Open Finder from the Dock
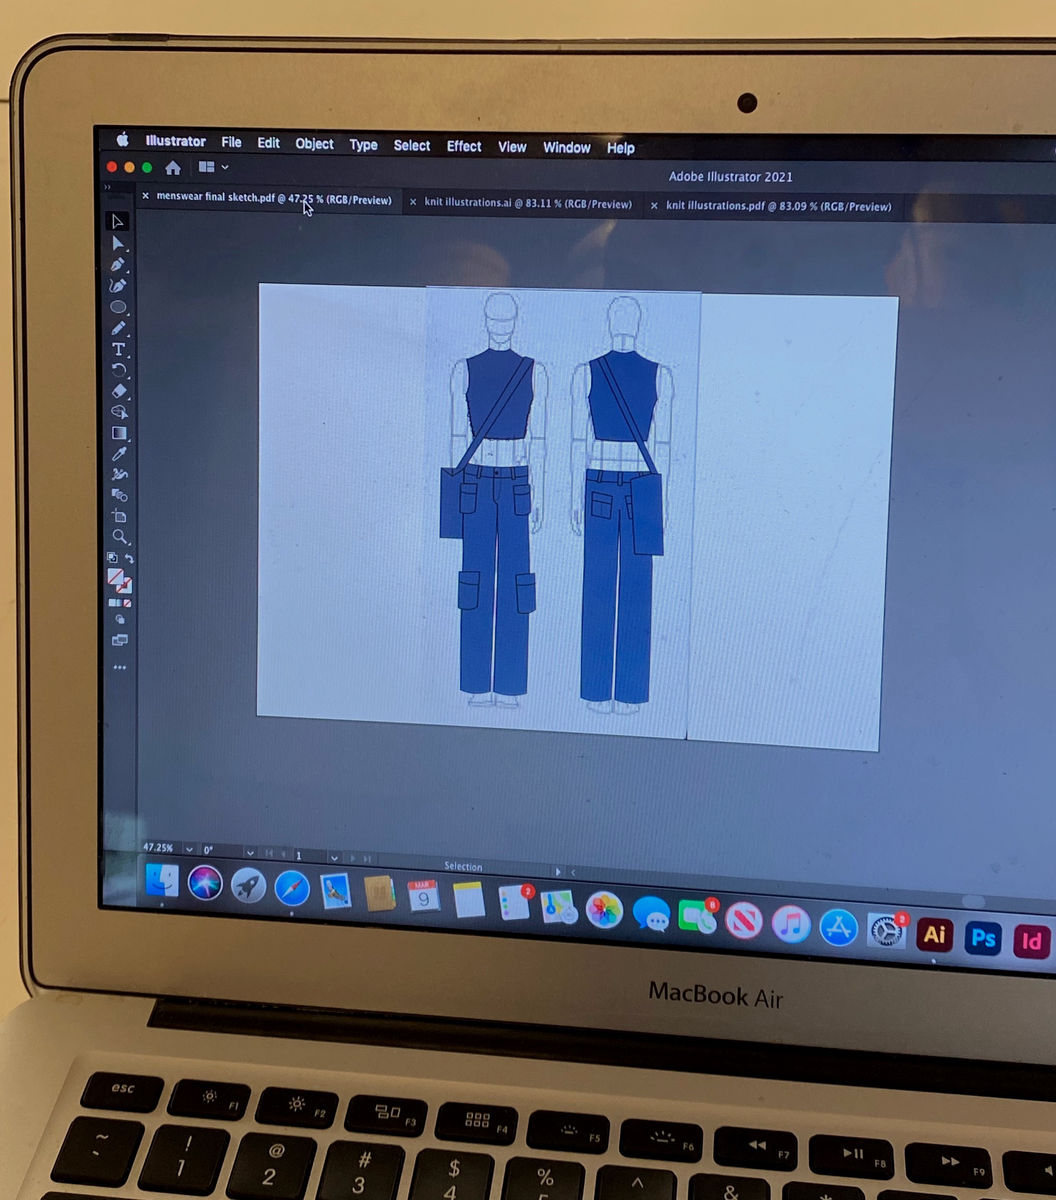Screen dimensions: 1056x1200 (161, 880)
